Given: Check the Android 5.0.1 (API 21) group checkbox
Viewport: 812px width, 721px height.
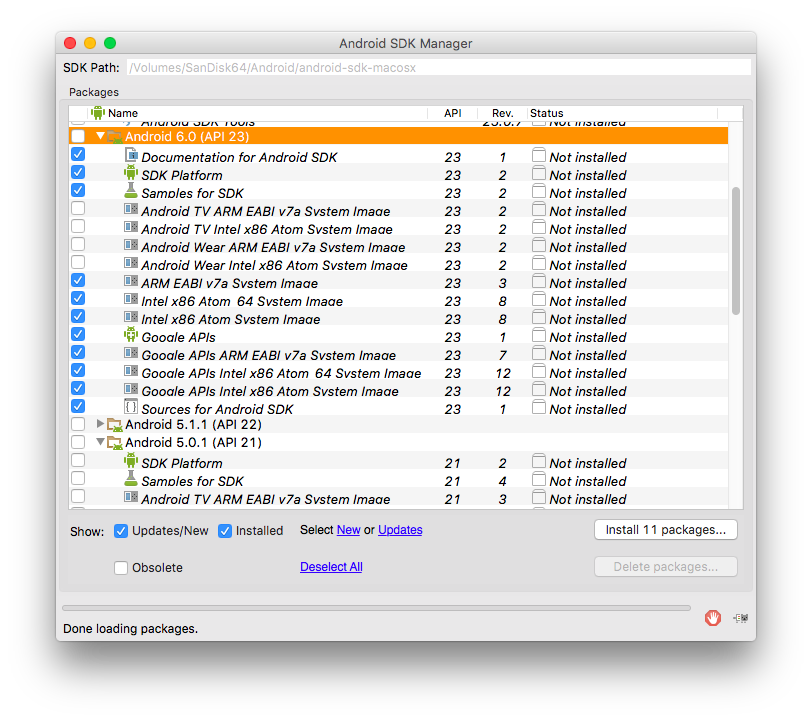Looking at the screenshot, I should (x=78, y=442).
